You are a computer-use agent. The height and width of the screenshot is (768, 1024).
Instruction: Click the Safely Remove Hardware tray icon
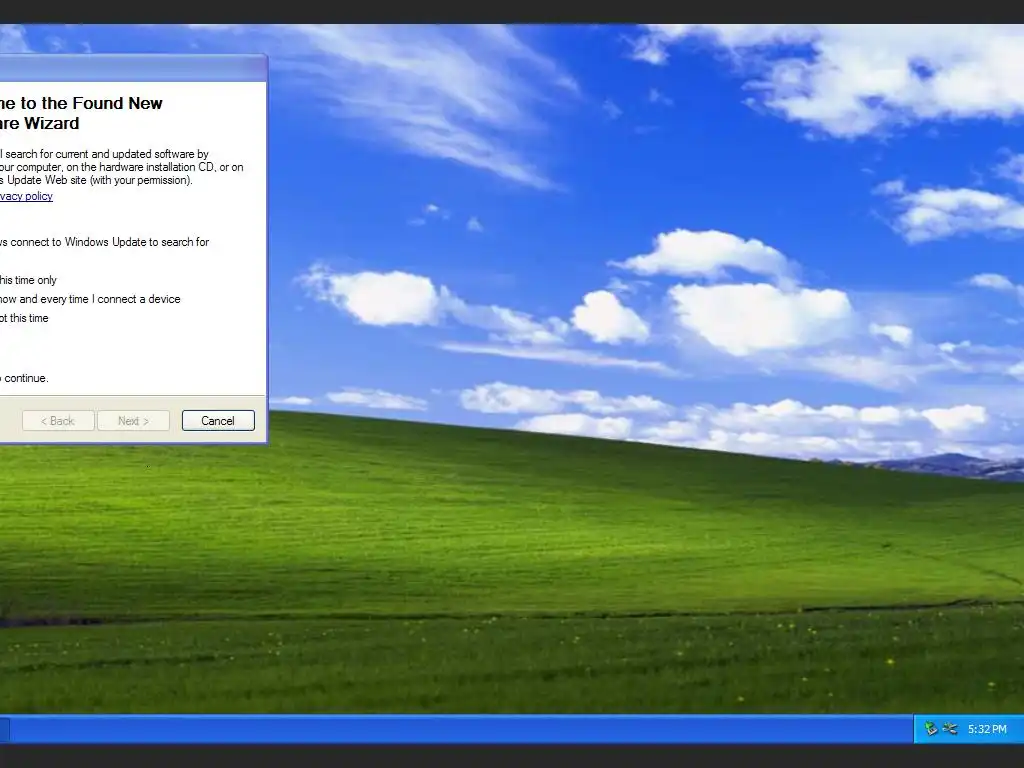click(931, 729)
